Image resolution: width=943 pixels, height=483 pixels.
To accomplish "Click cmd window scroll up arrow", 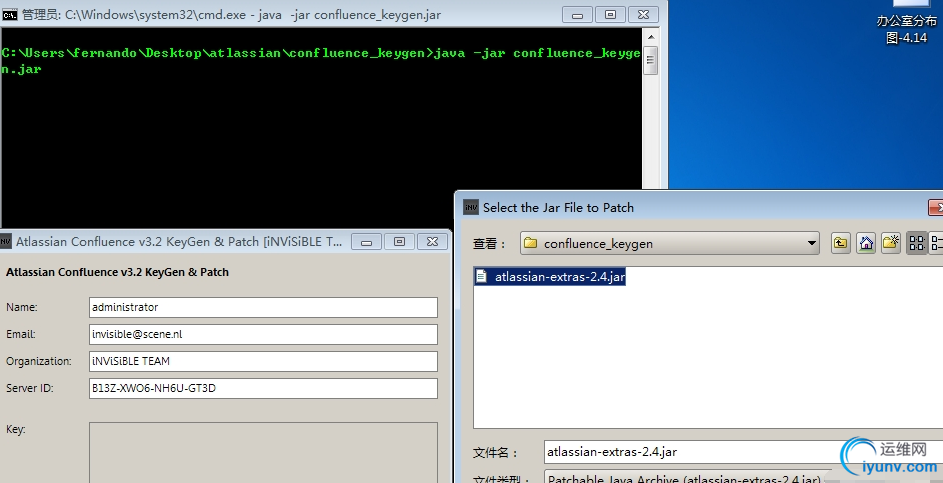I will pyautogui.click(x=651, y=37).
